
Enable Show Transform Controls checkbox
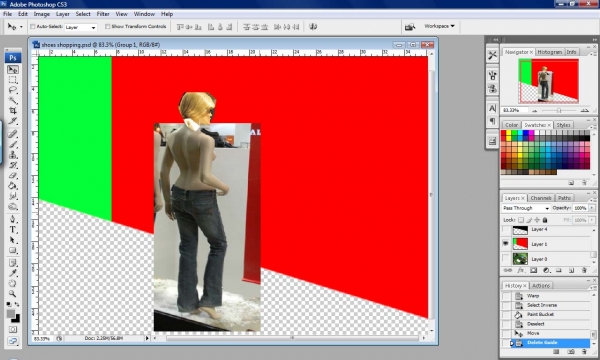point(108,26)
